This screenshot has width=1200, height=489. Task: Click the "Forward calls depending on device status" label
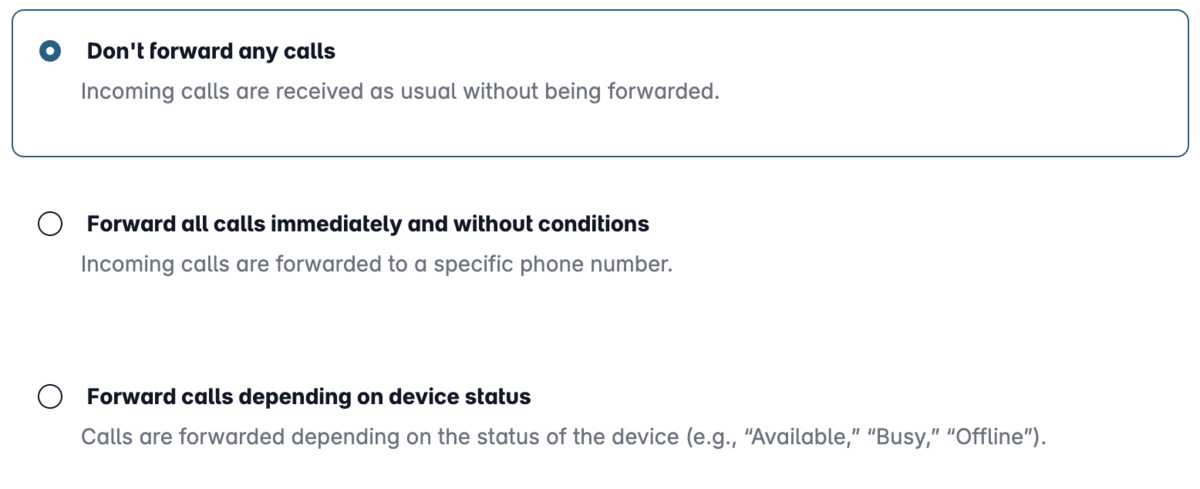309,397
